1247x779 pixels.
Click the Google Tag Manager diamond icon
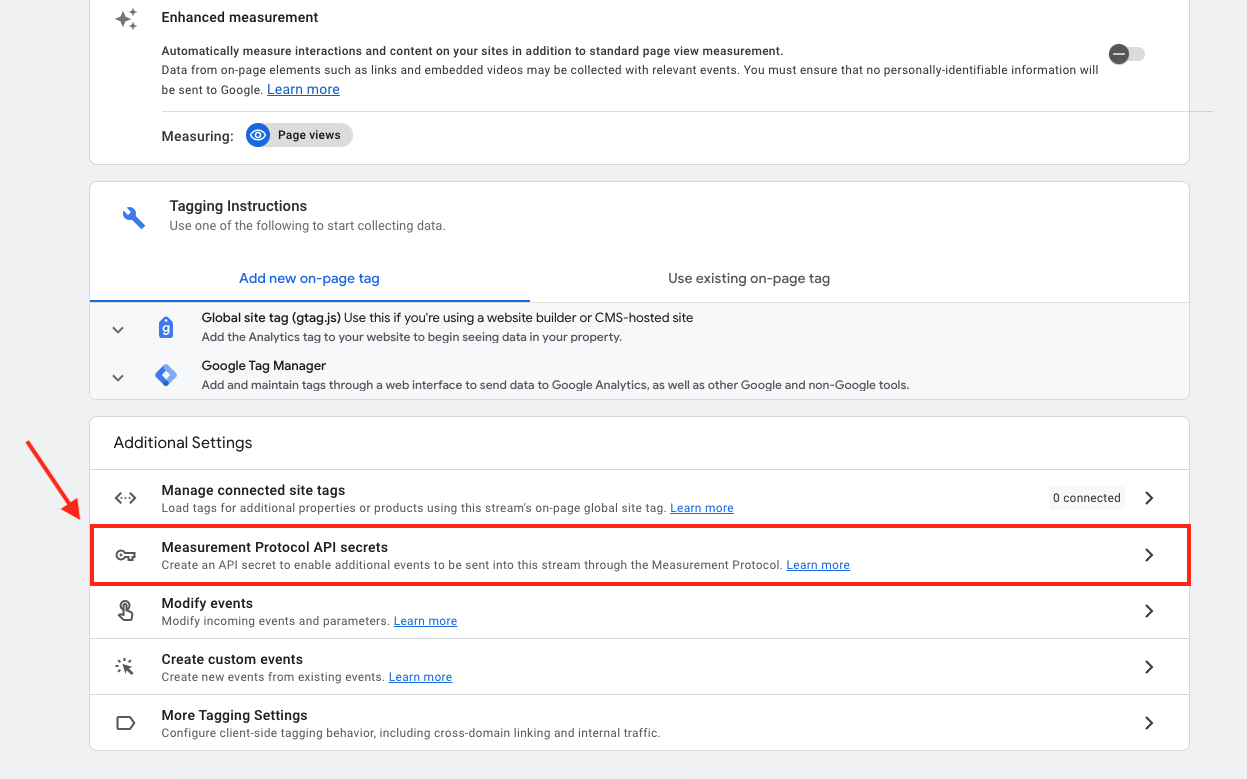[x=166, y=375]
